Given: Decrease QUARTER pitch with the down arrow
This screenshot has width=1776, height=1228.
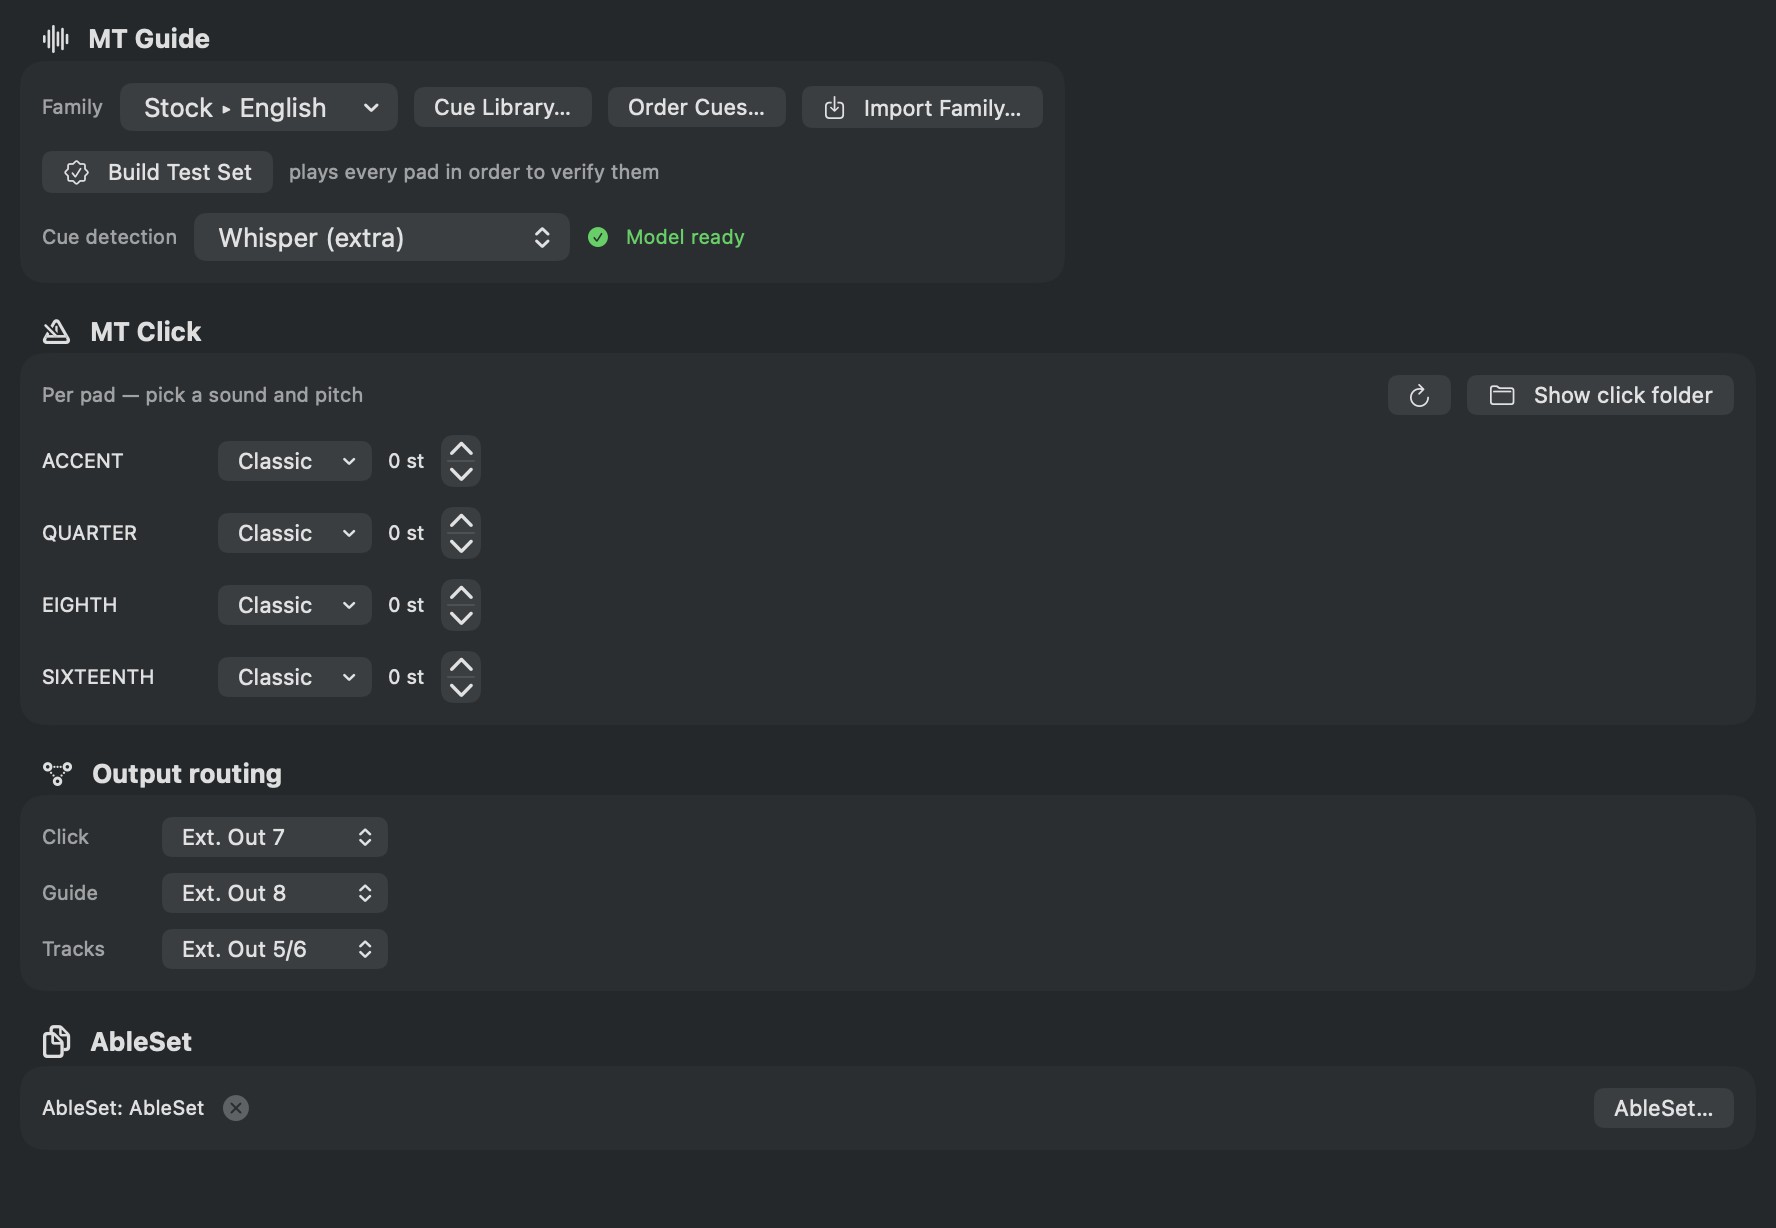Looking at the screenshot, I should pos(461,546).
